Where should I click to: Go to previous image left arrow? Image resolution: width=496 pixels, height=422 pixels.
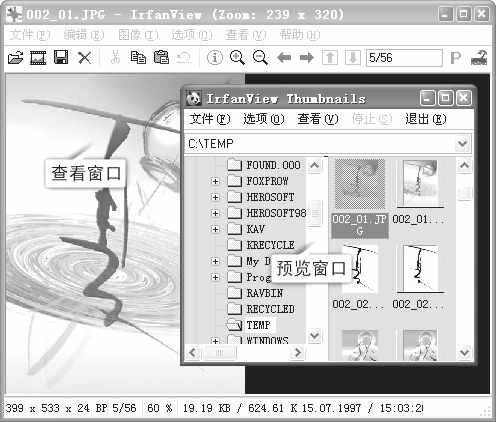284,58
